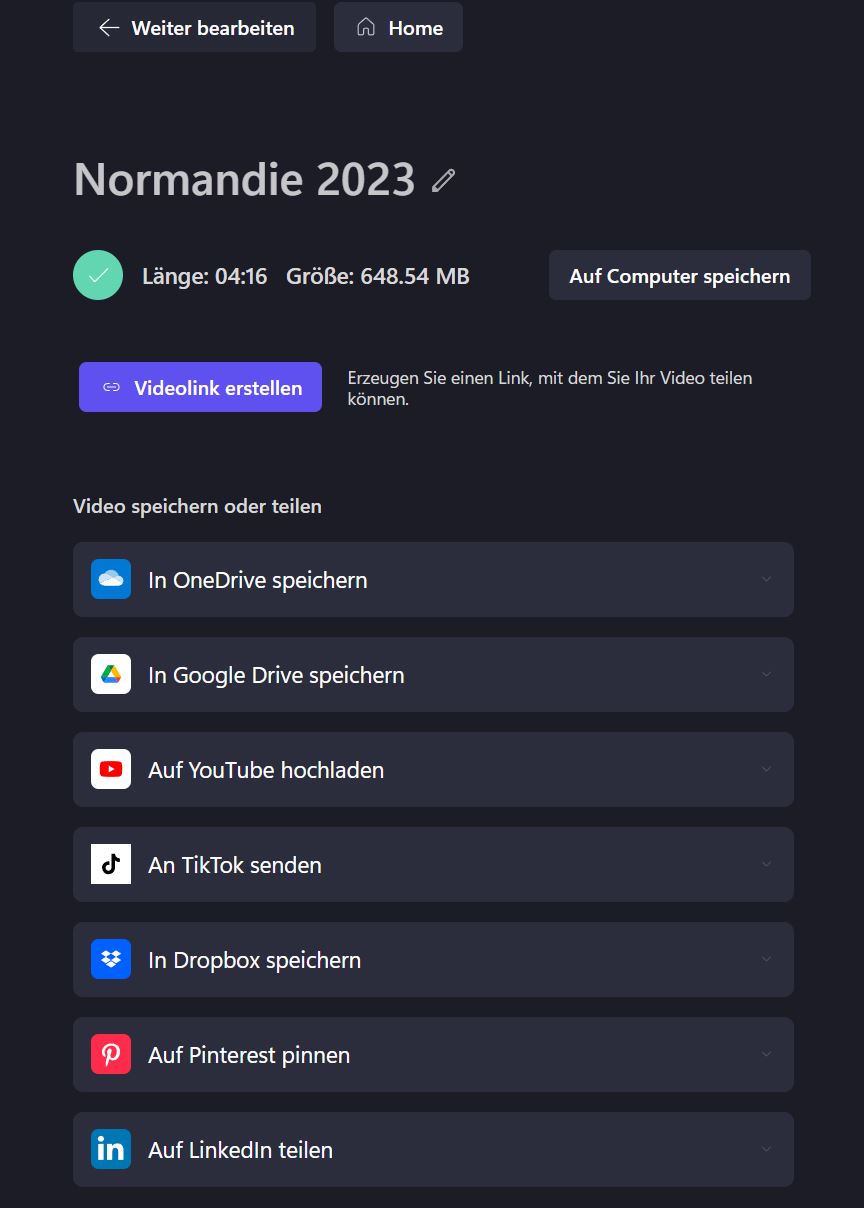The image size is (864, 1208).
Task: Click the pencil icon beside Normandie 2023
Action: pos(443,181)
